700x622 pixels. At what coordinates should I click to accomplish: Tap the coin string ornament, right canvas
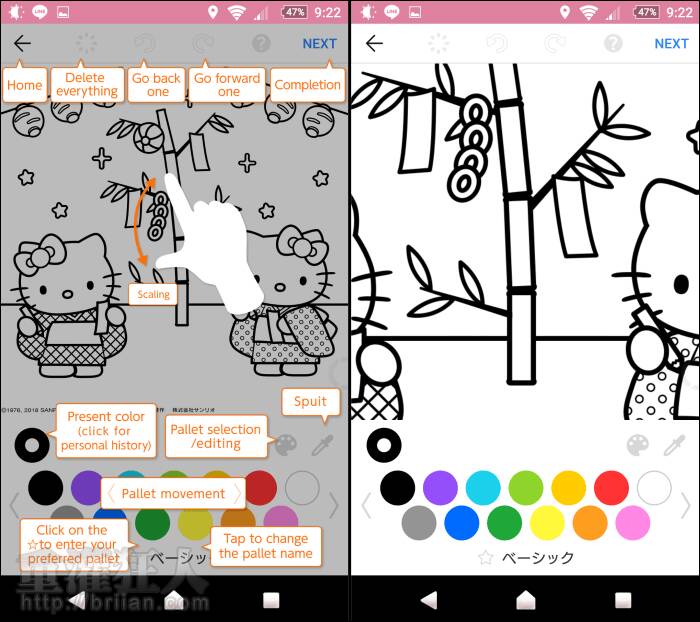coord(472,150)
